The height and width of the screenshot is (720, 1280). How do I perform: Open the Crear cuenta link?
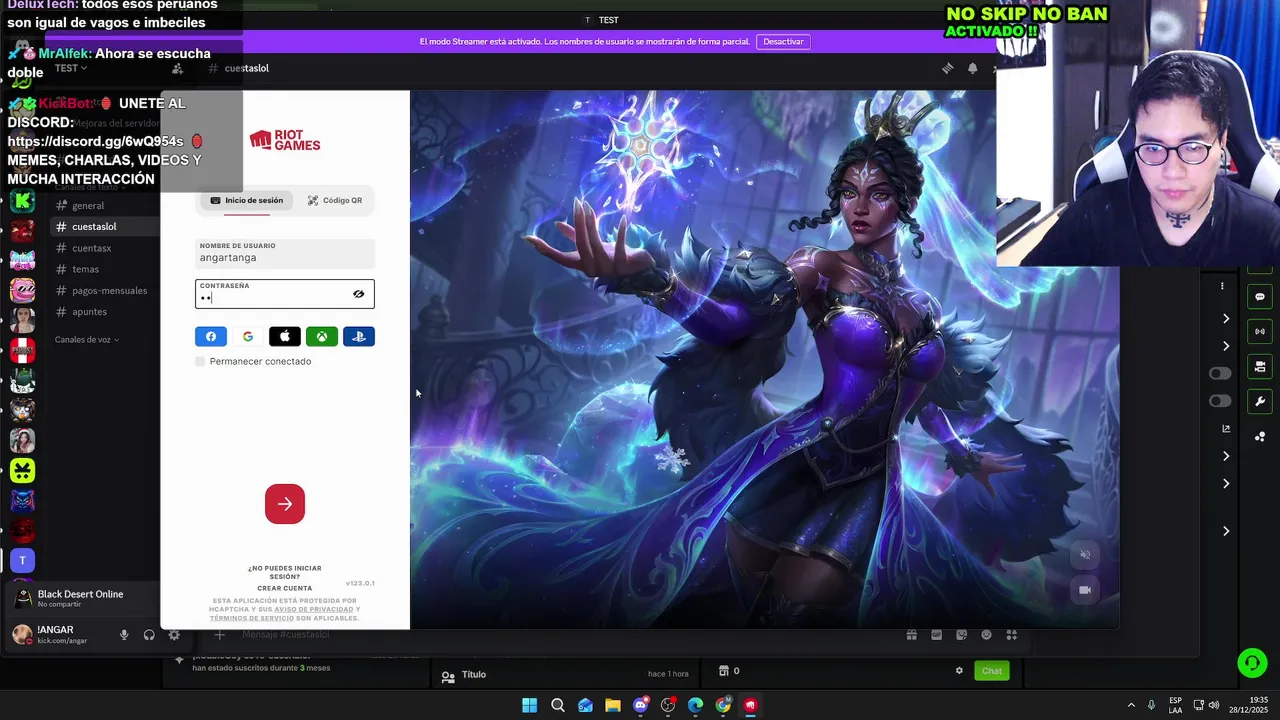point(285,588)
